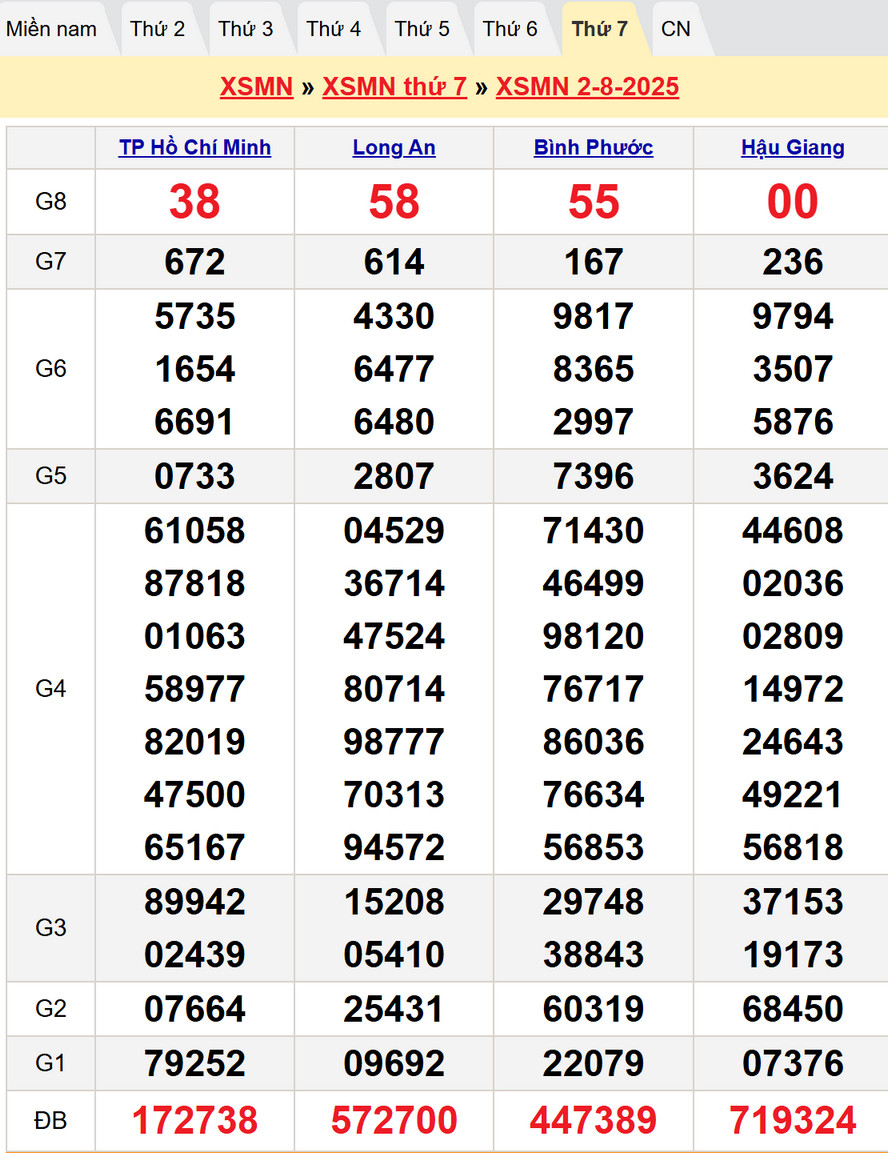Visit the Hậu Giang province link
Screen dimensions: 888x1153
click(x=792, y=148)
